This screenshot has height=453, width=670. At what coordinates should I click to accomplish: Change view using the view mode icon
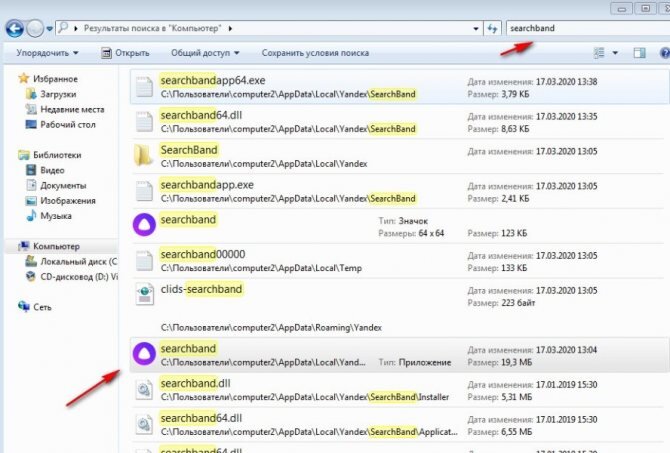coord(599,53)
